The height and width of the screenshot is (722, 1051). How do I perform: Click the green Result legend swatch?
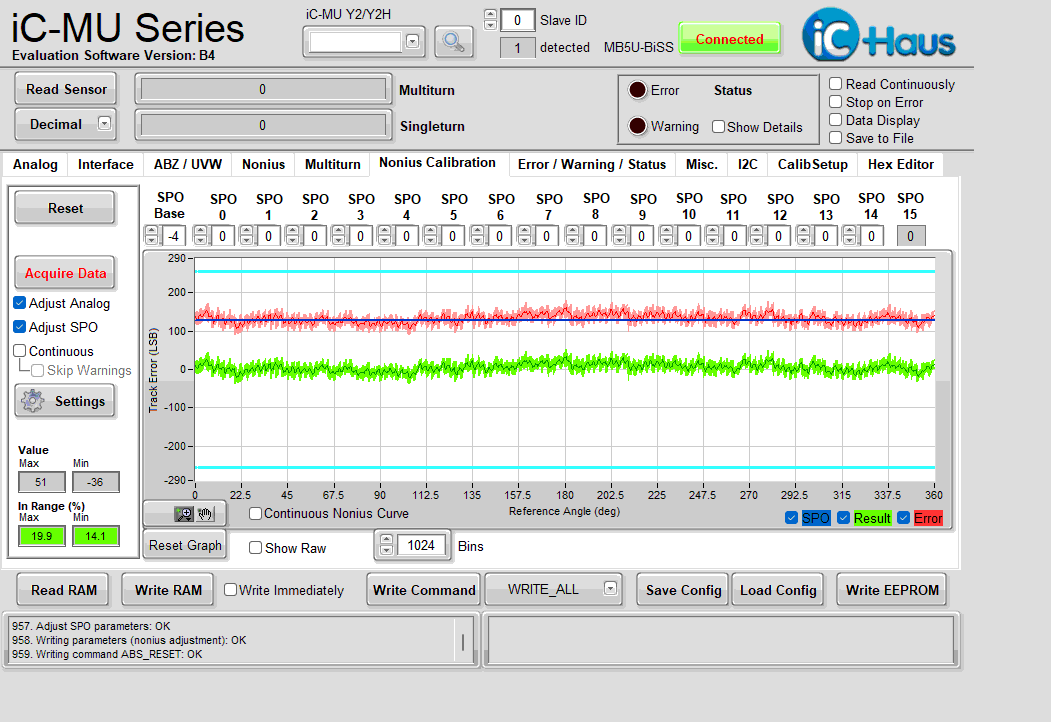[872, 518]
